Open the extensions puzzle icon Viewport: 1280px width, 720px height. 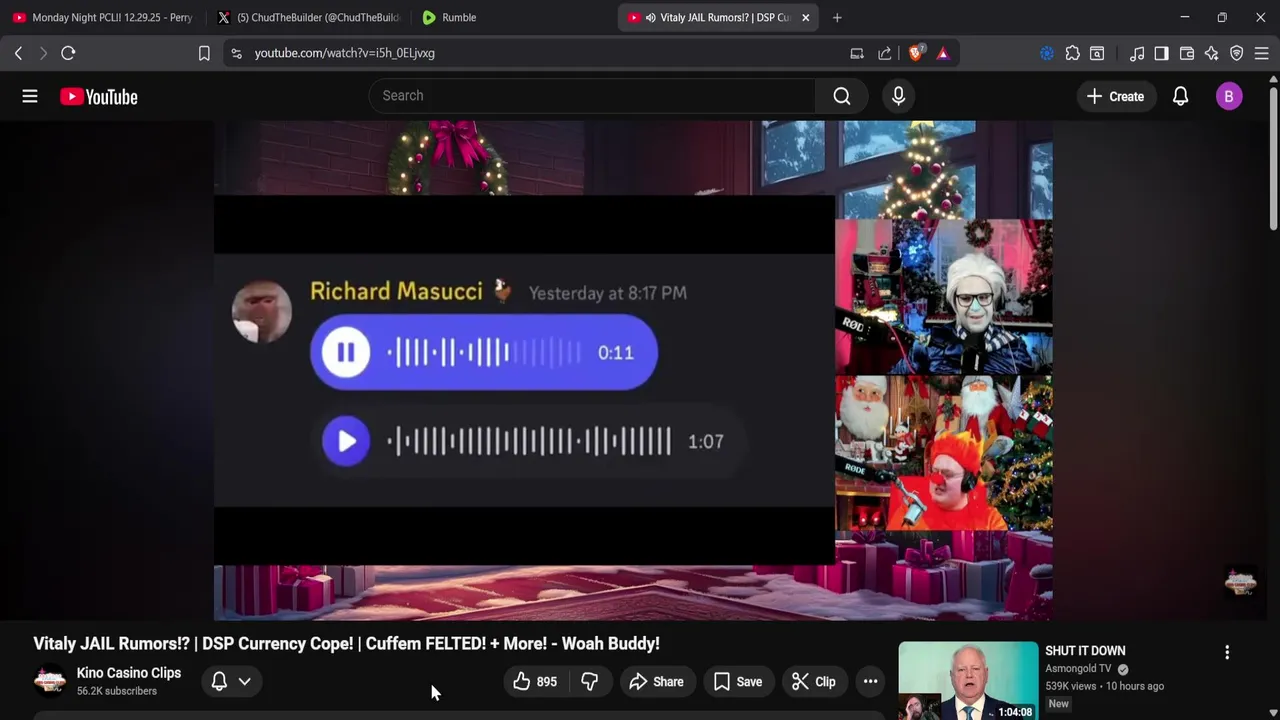[1072, 53]
